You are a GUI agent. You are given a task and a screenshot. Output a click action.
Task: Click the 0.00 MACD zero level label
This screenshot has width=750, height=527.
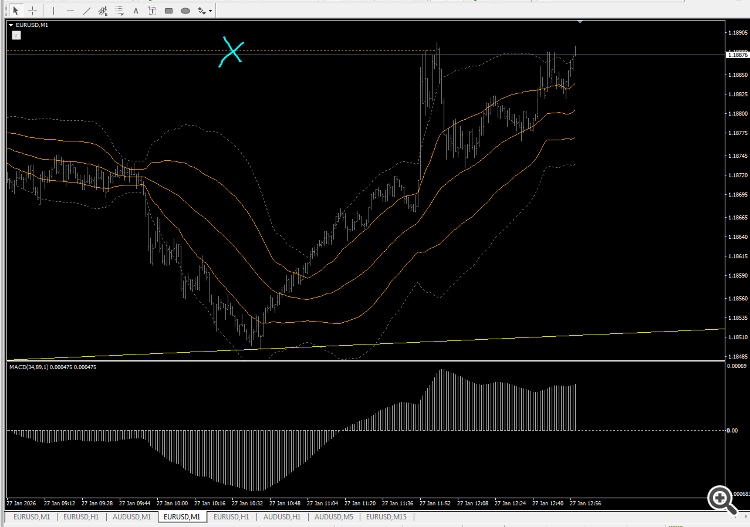(732, 430)
